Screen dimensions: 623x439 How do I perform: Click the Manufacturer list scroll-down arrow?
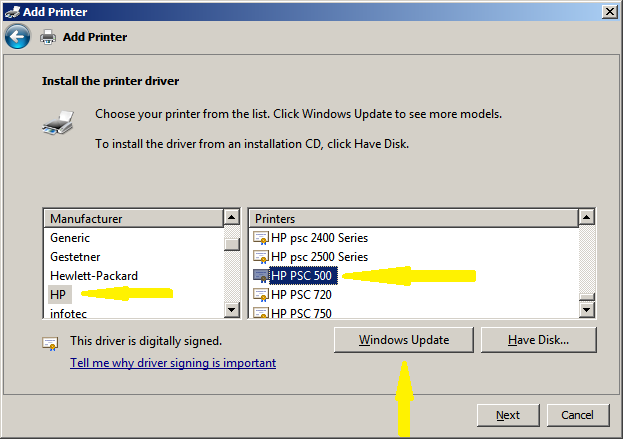[x=232, y=309]
